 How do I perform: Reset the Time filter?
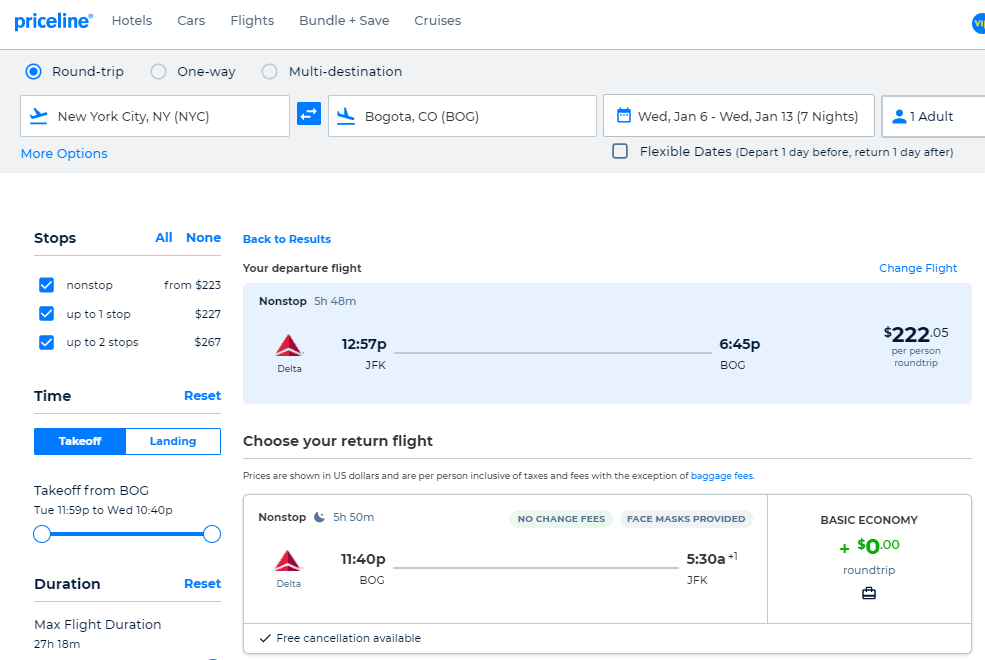[x=202, y=396]
